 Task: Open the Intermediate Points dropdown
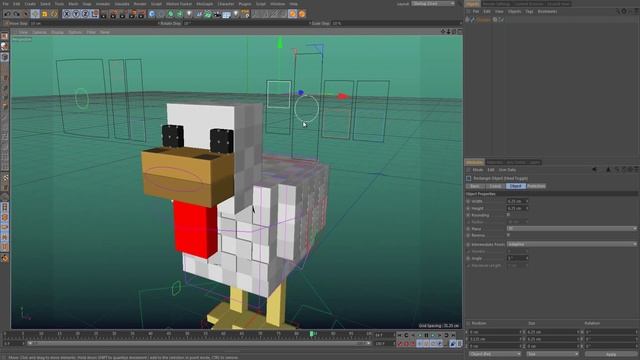(571, 244)
